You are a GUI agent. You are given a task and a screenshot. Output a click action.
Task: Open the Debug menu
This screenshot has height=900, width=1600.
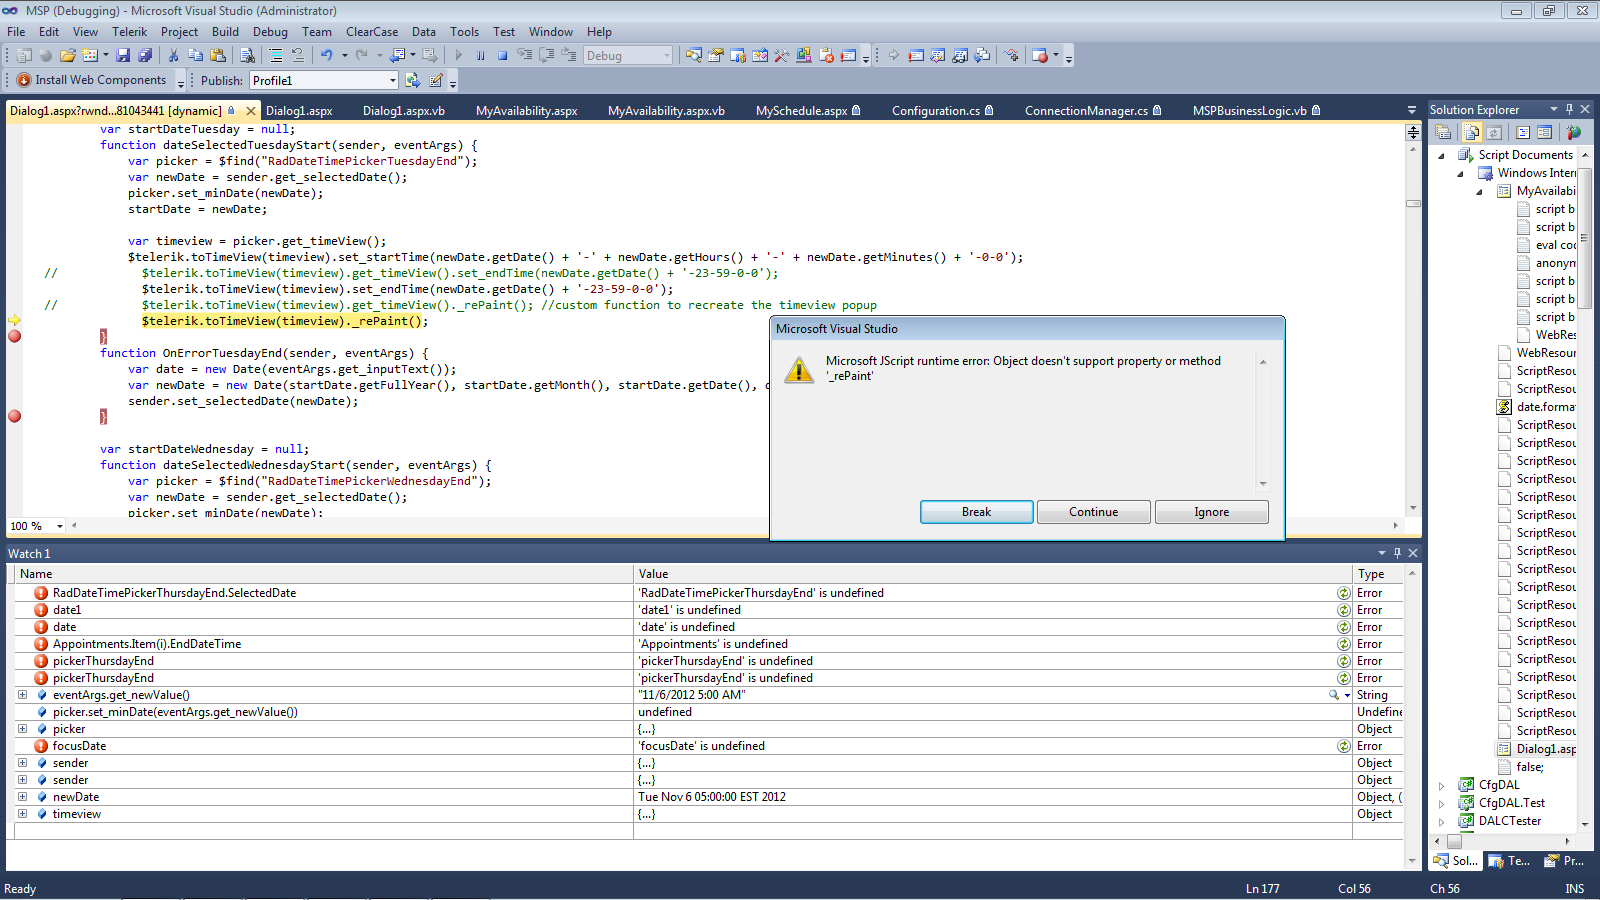(x=270, y=32)
